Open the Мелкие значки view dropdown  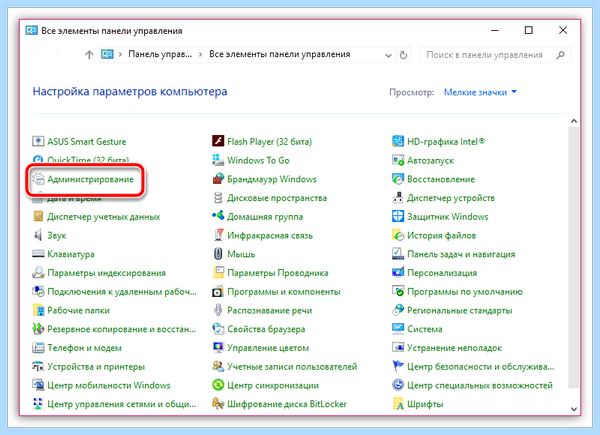pos(480,92)
